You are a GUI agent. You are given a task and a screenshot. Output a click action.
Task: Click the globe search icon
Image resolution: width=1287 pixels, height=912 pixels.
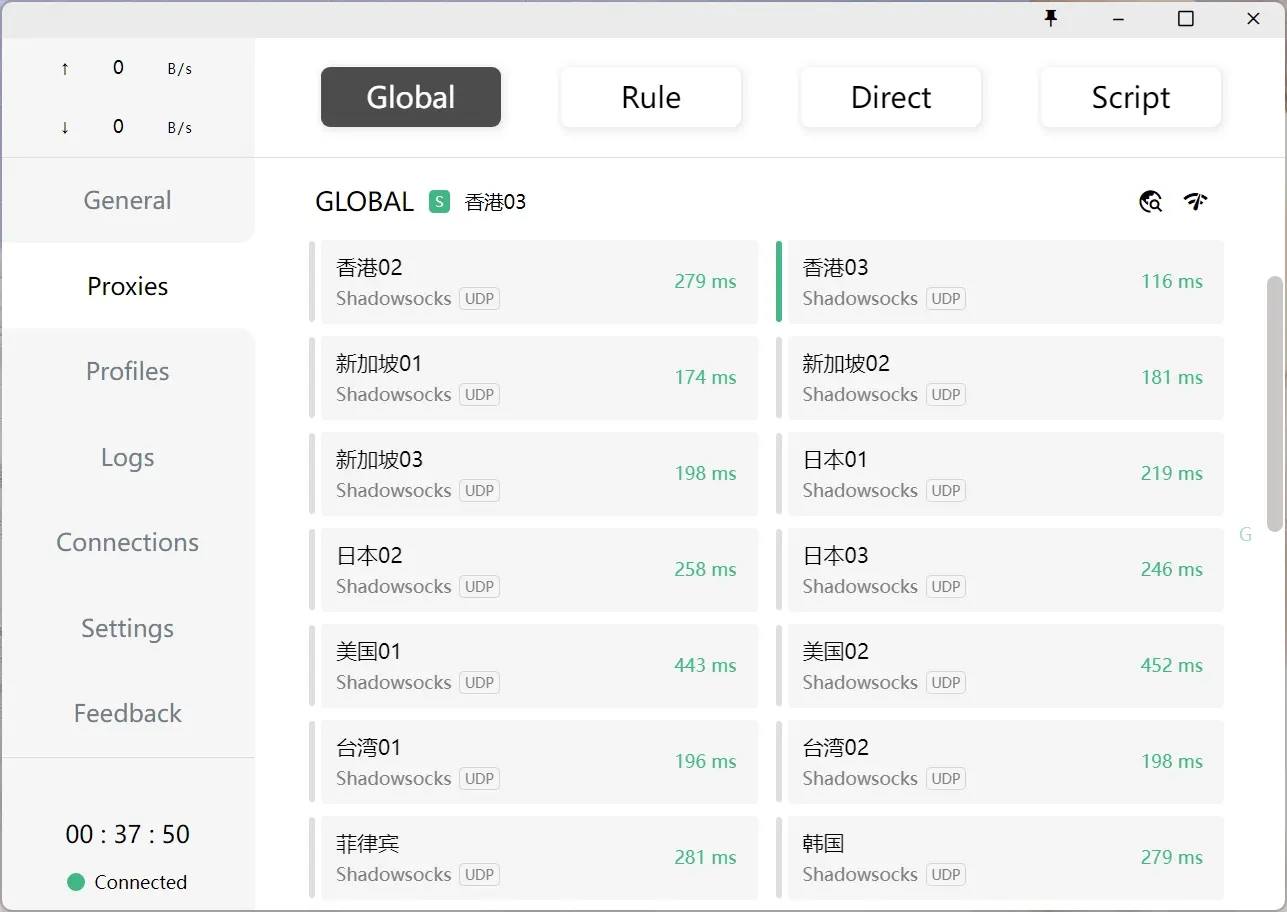point(1151,202)
